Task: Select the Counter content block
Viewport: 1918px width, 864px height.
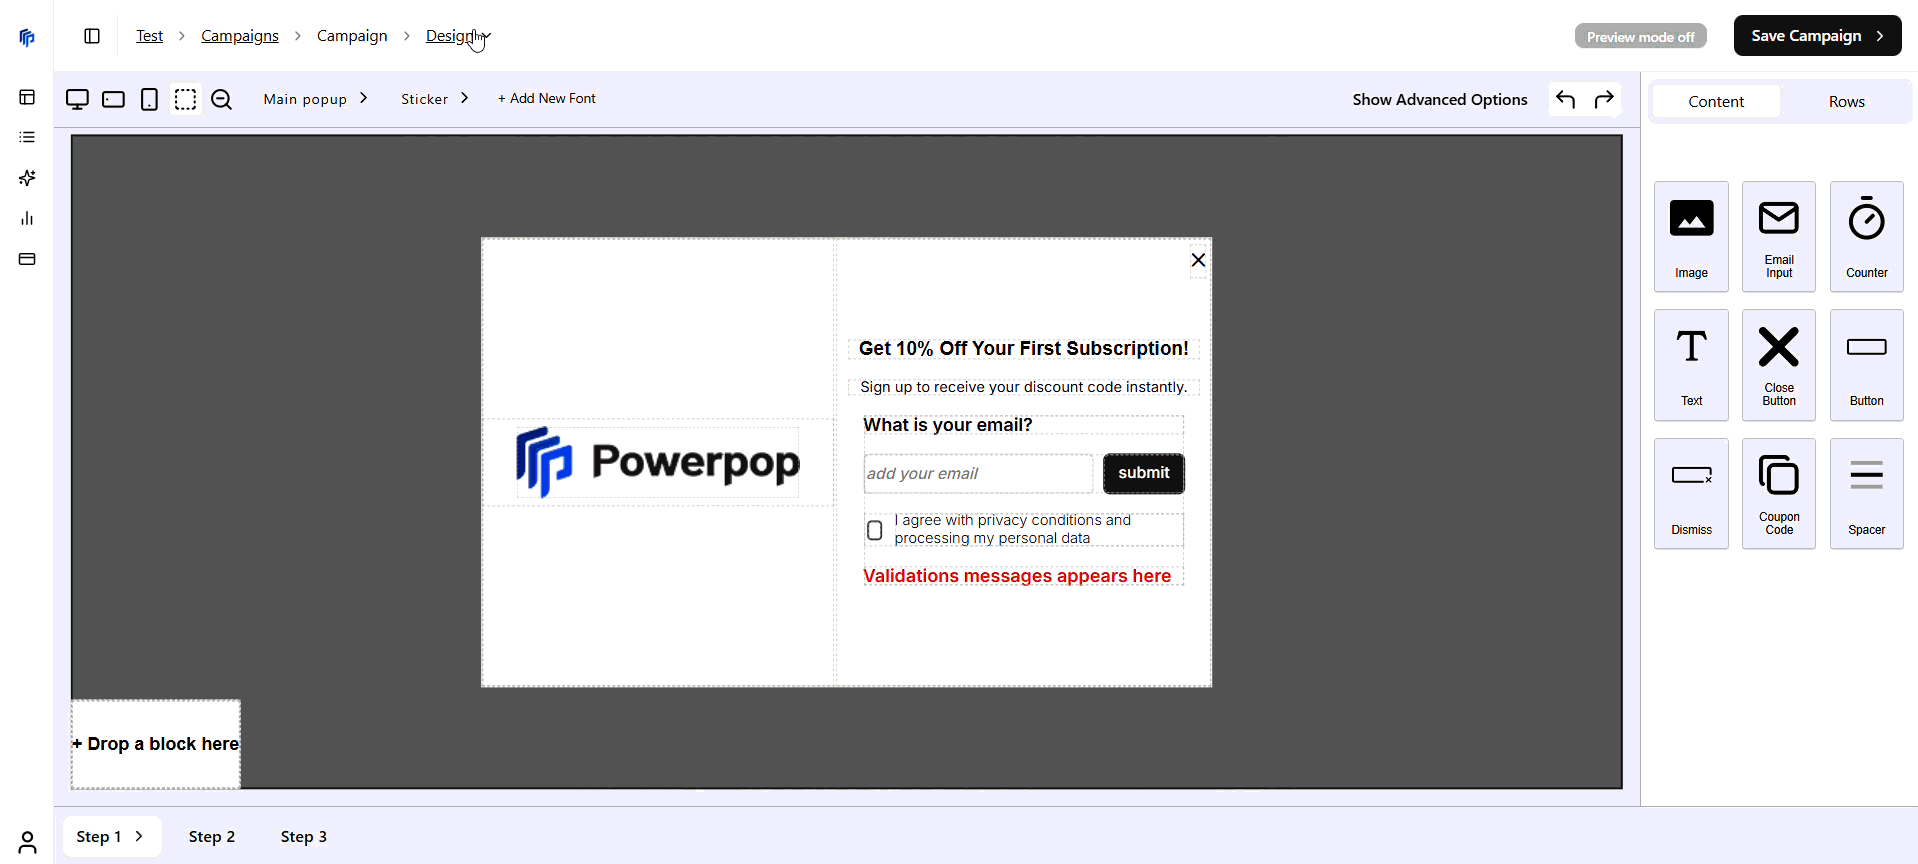Action: 1867,237
